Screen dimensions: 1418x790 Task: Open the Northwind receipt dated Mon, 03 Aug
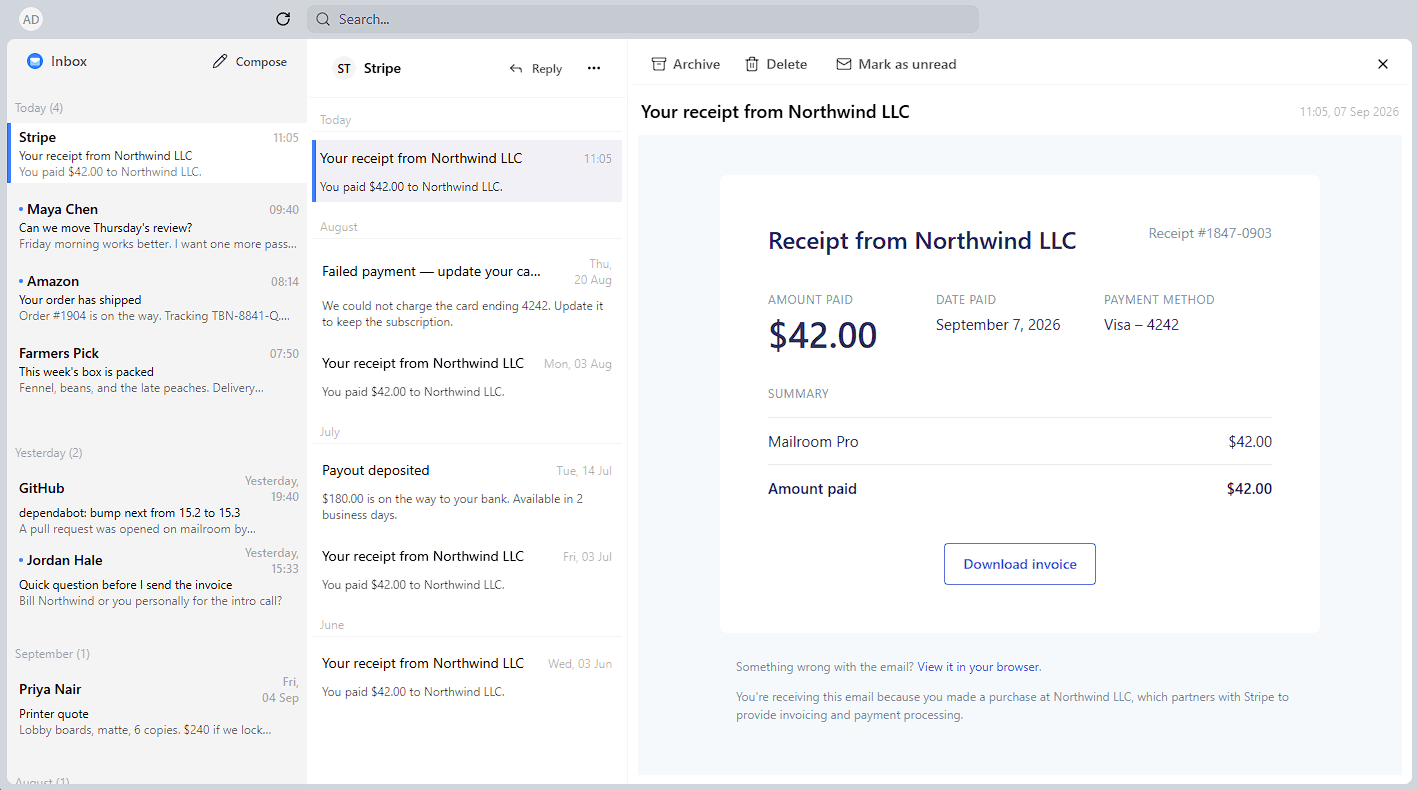[x=467, y=376]
